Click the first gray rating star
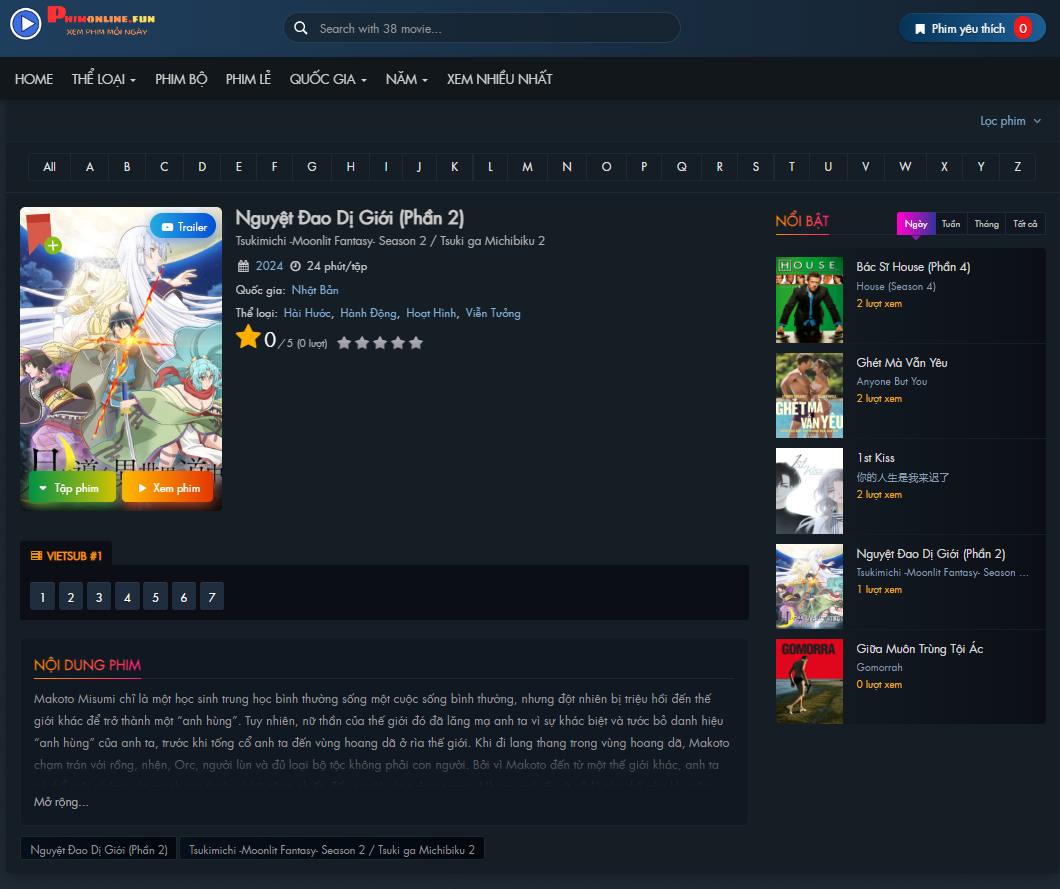Screen dimensions: 1060x889 point(344,343)
